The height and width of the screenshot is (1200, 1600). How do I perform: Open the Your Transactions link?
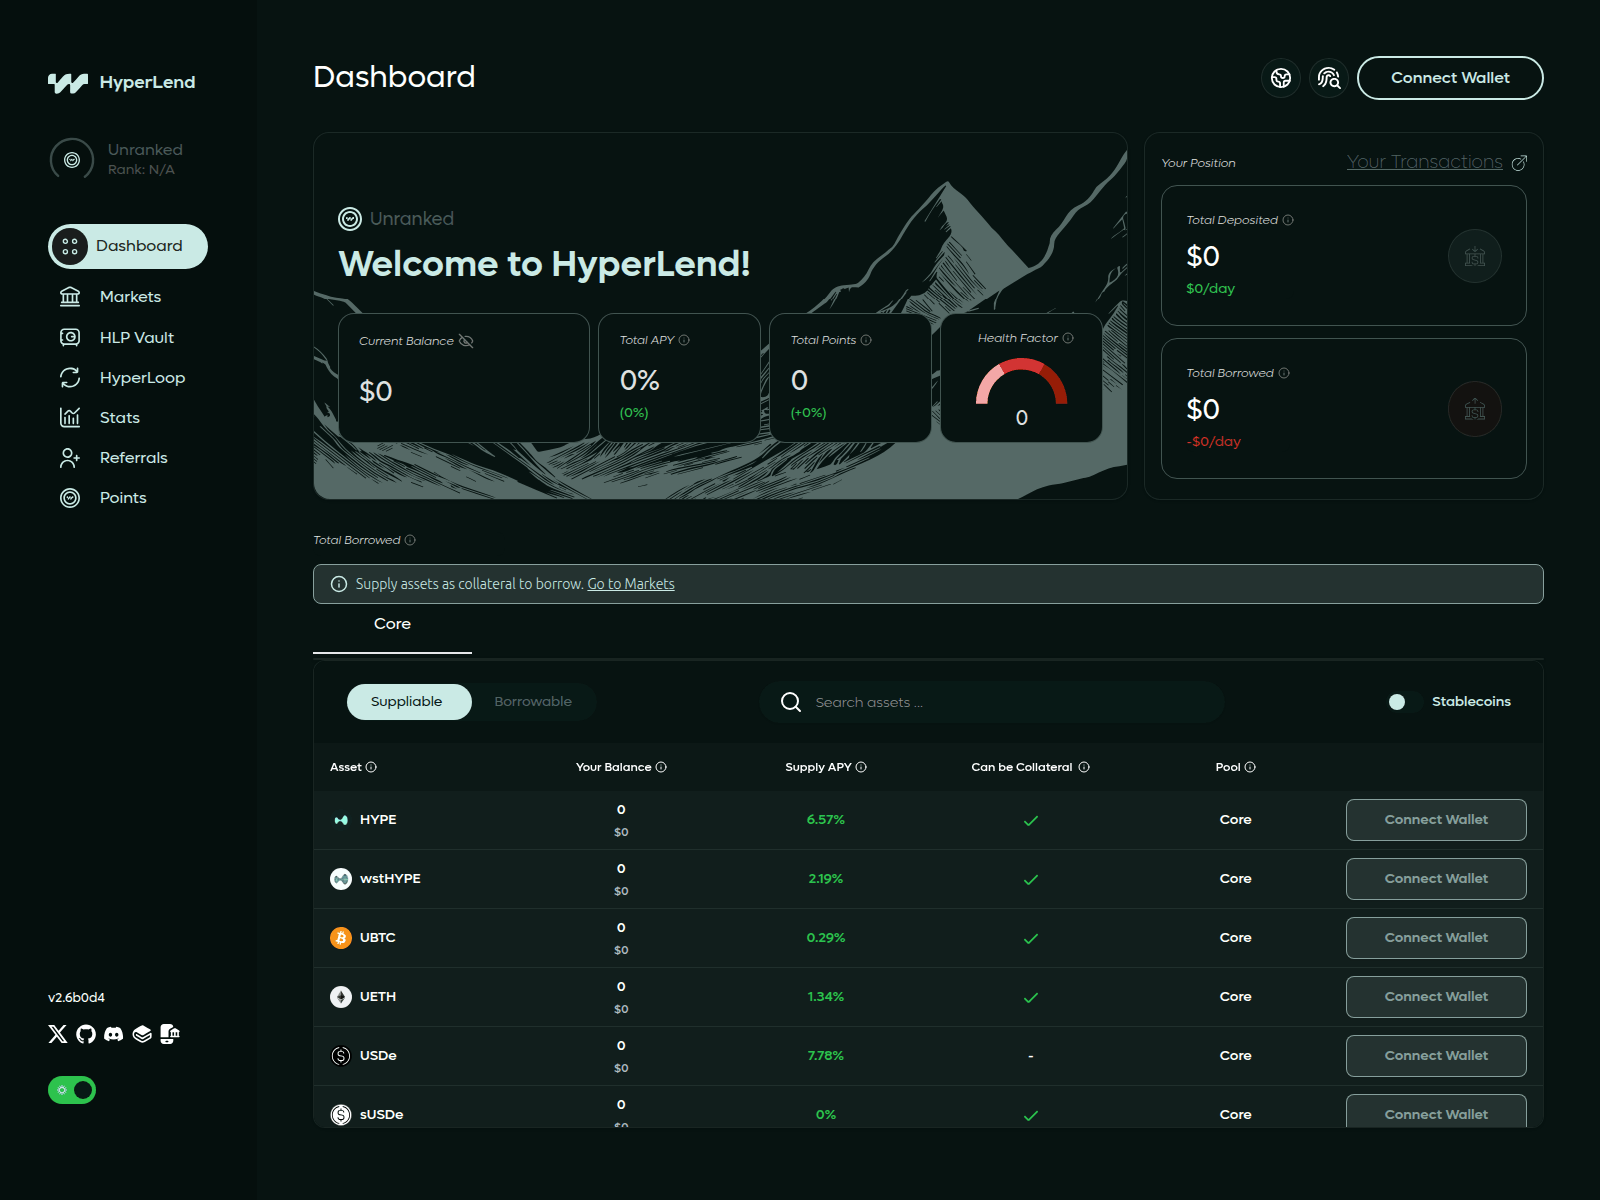(x=1436, y=162)
